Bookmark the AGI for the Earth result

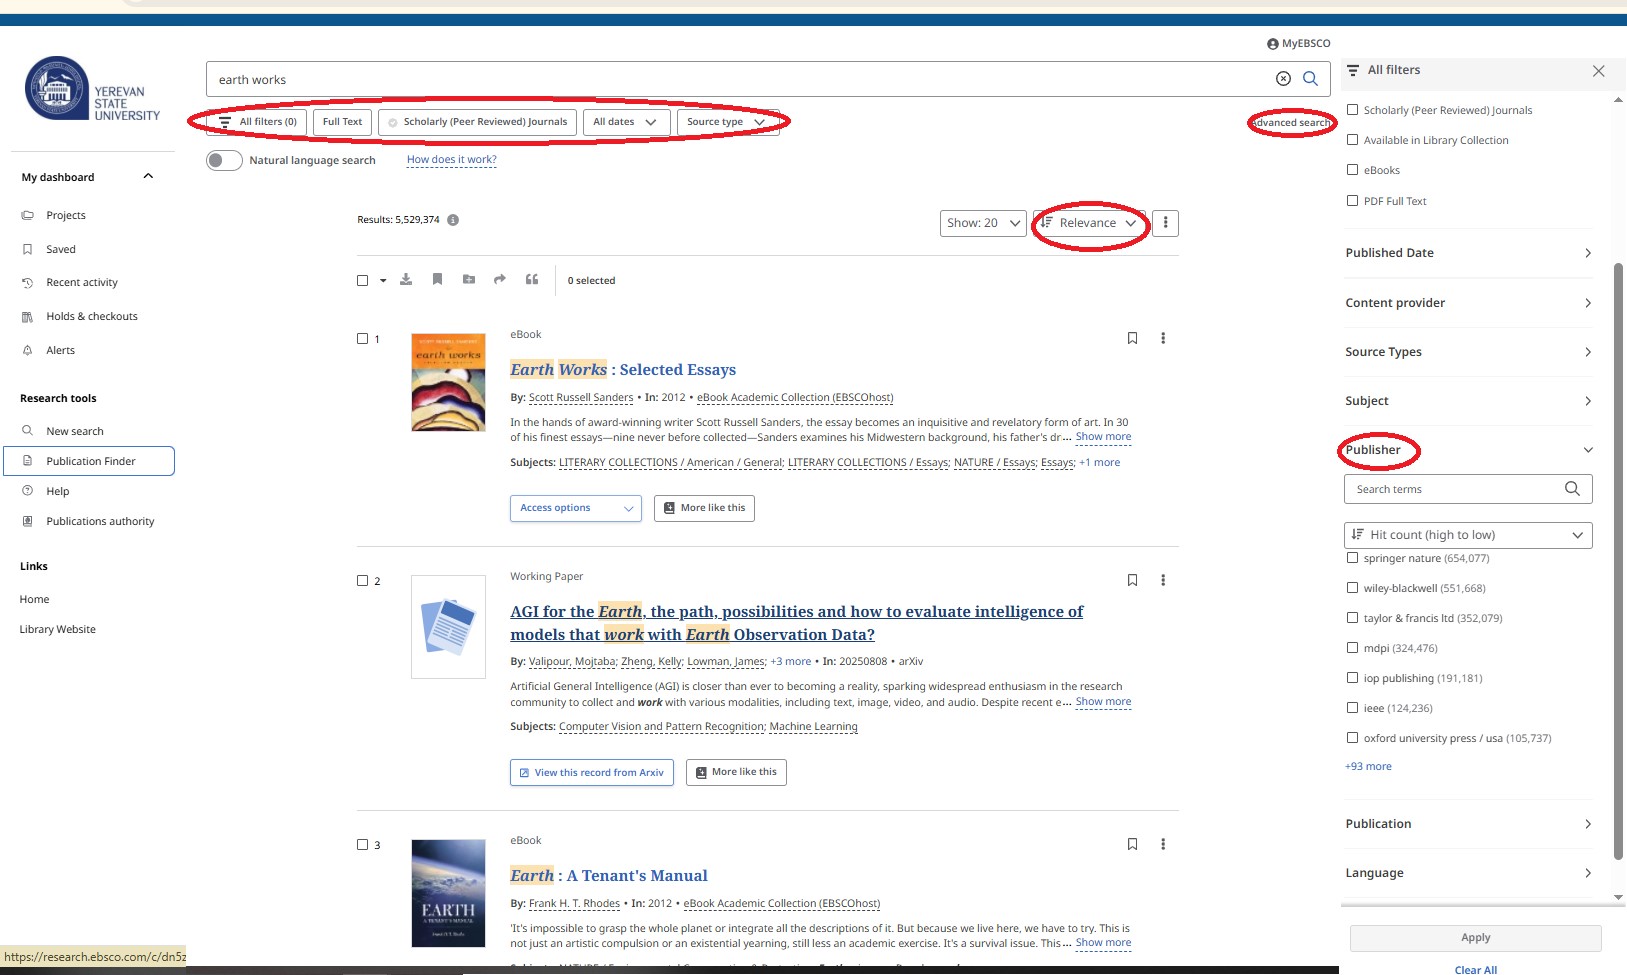click(x=1132, y=580)
